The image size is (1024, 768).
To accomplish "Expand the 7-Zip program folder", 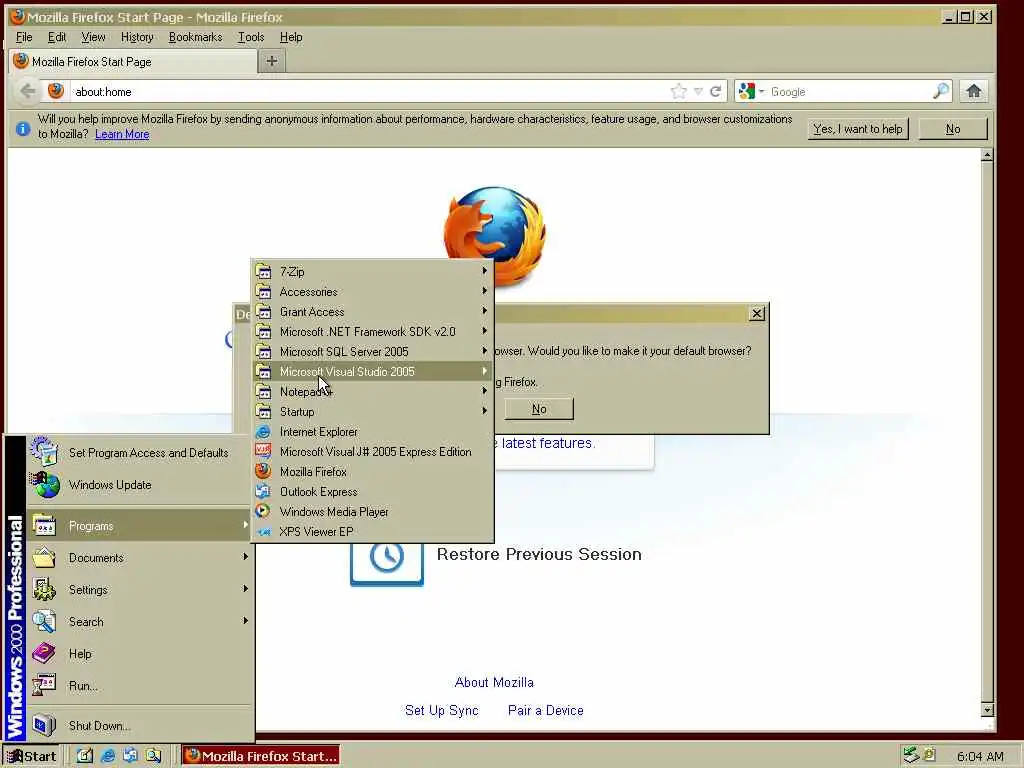I will click(x=372, y=272).
